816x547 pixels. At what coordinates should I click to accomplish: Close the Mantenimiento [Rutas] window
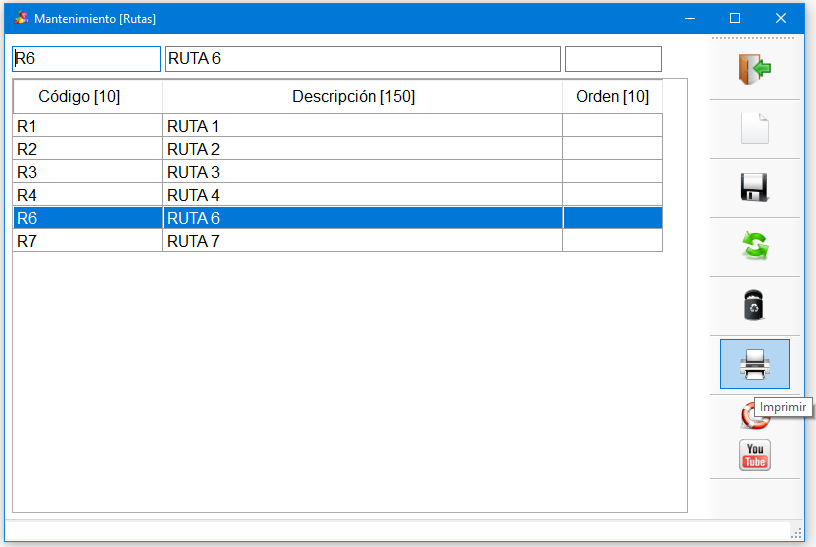[781, 18]
